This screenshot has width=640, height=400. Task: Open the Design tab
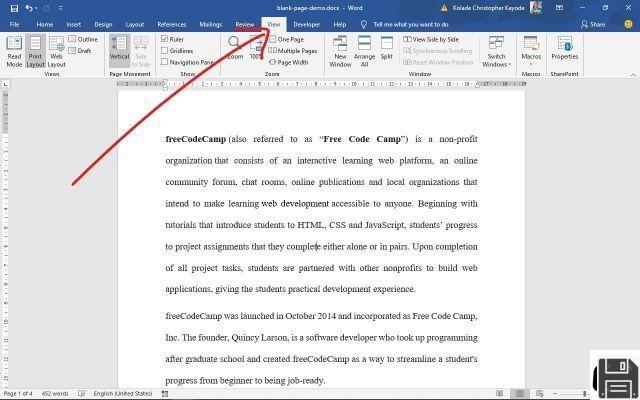tap(103, 24)
